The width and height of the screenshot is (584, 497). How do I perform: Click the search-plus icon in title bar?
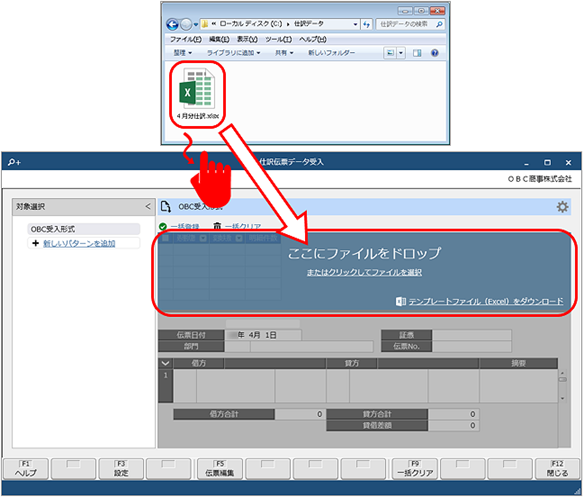[x=15, y=162]
